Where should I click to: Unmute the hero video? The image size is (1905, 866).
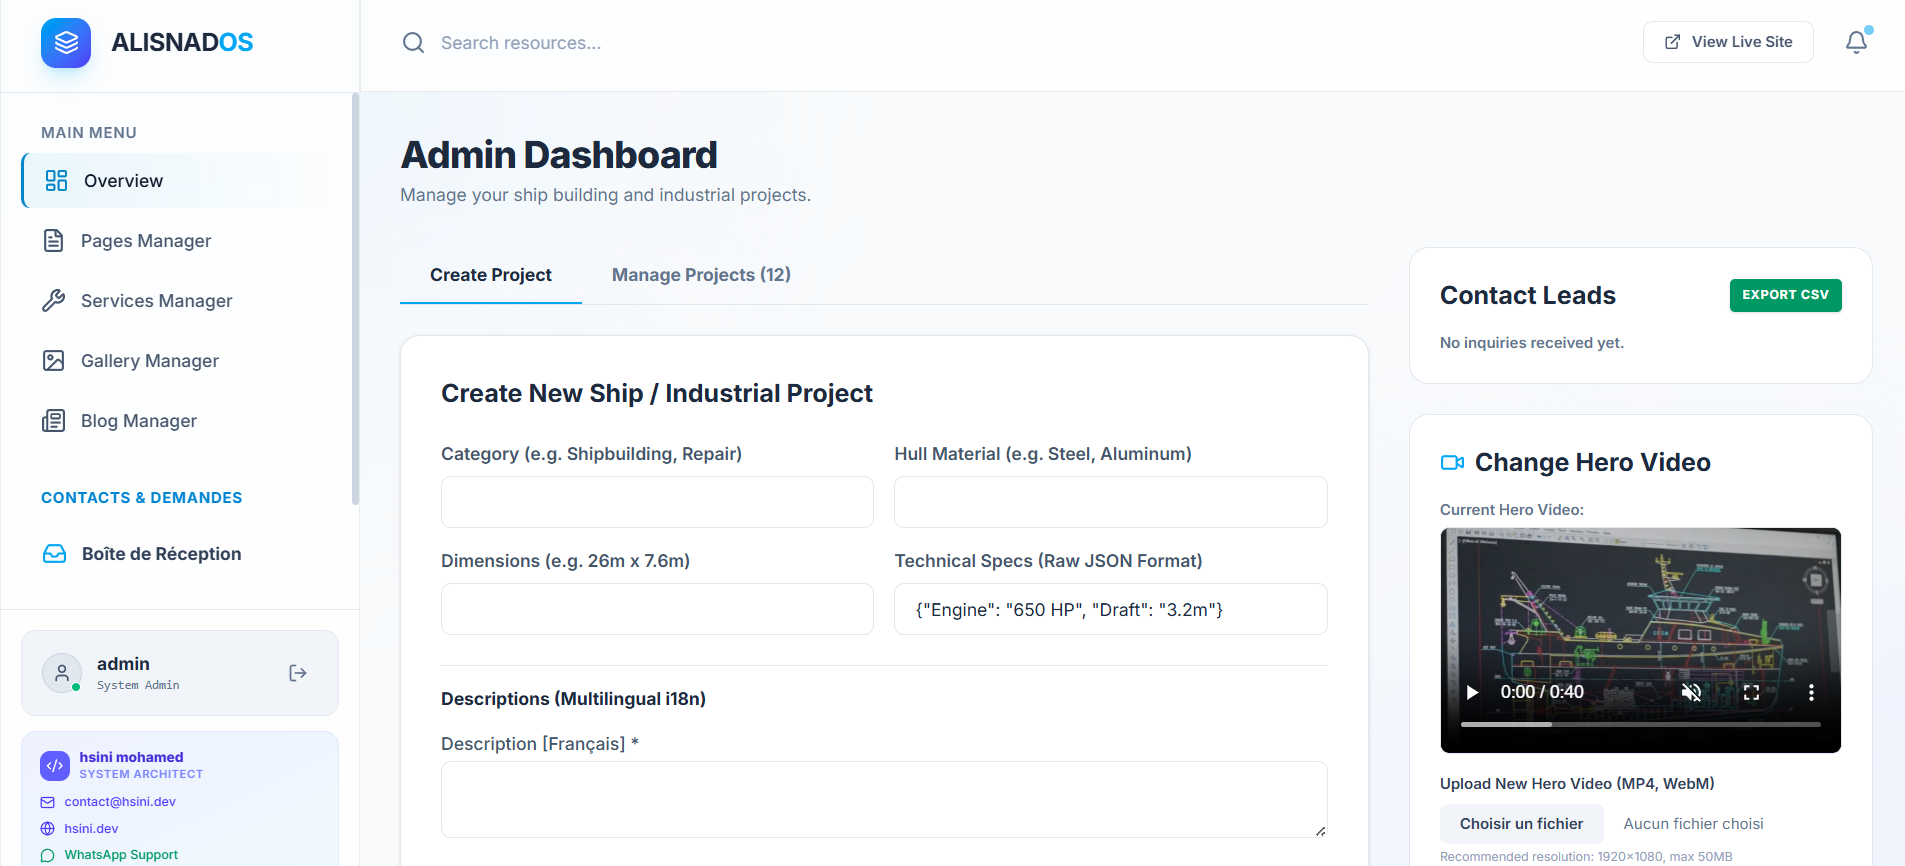pyautogui.click(x=1691, y=692)
